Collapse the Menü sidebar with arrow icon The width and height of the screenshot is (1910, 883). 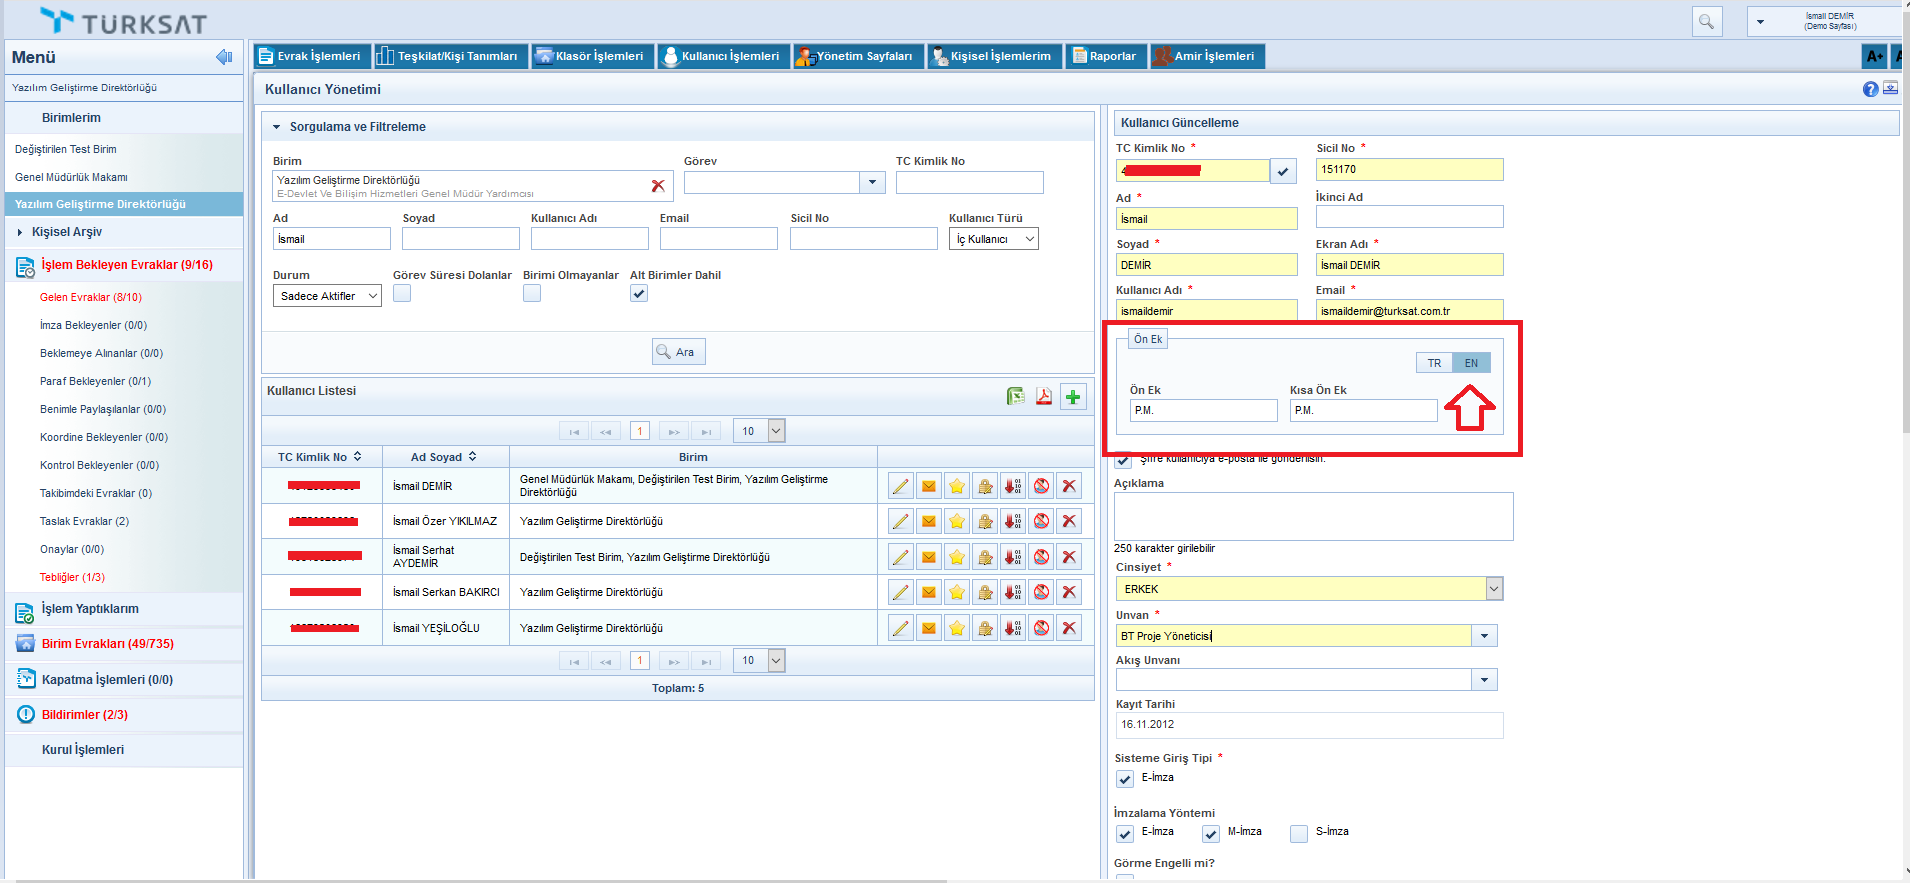coord(224,57)
